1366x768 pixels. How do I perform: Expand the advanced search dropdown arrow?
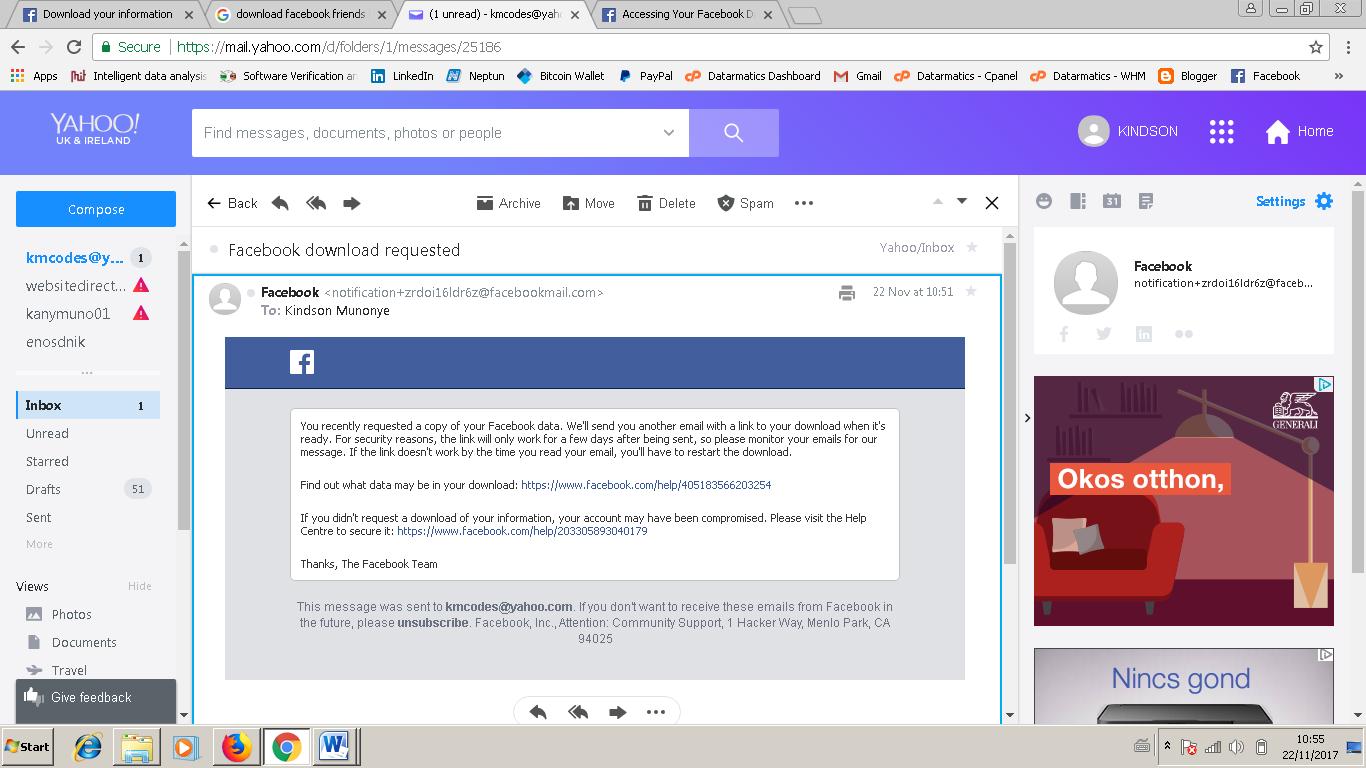pos(669,133)
